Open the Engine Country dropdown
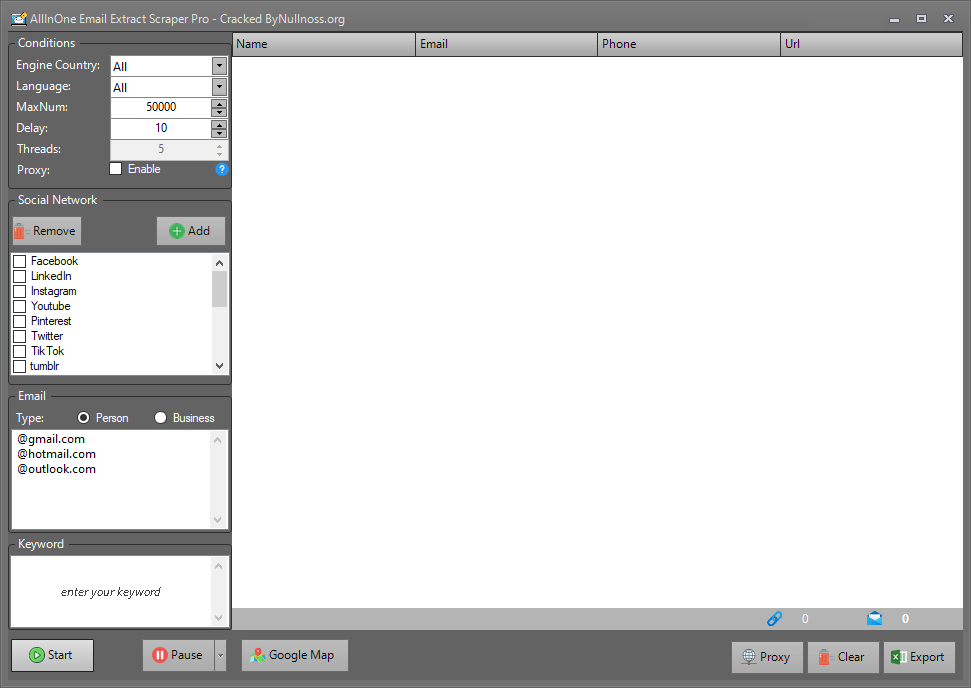 (219, 66)
